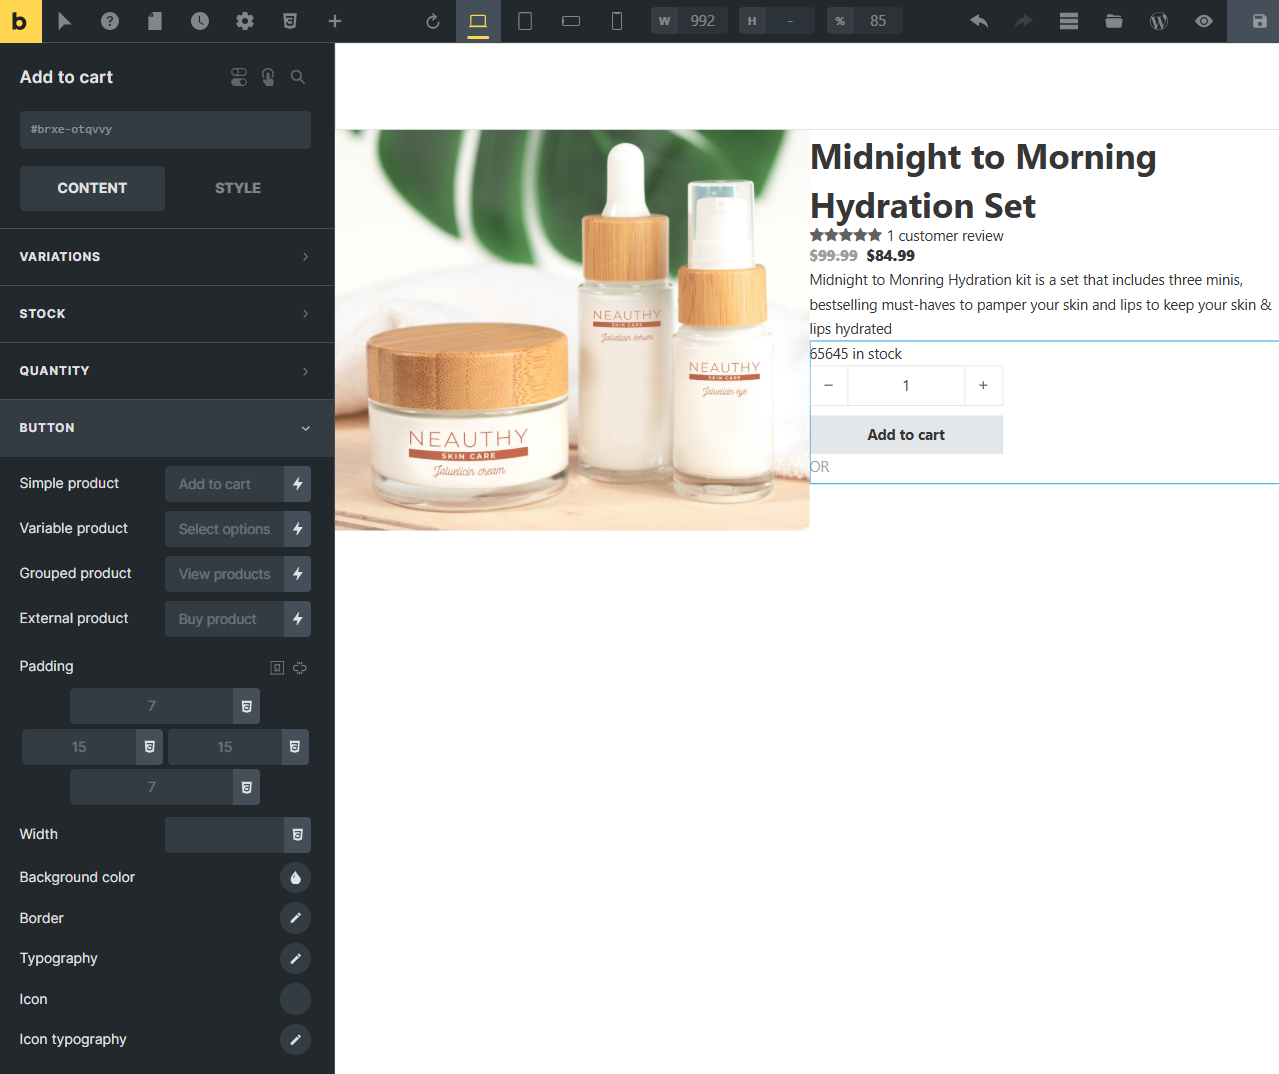Reload the canvas with refresh icon
1279x1074 pixels.
click(x=433, y=21)
